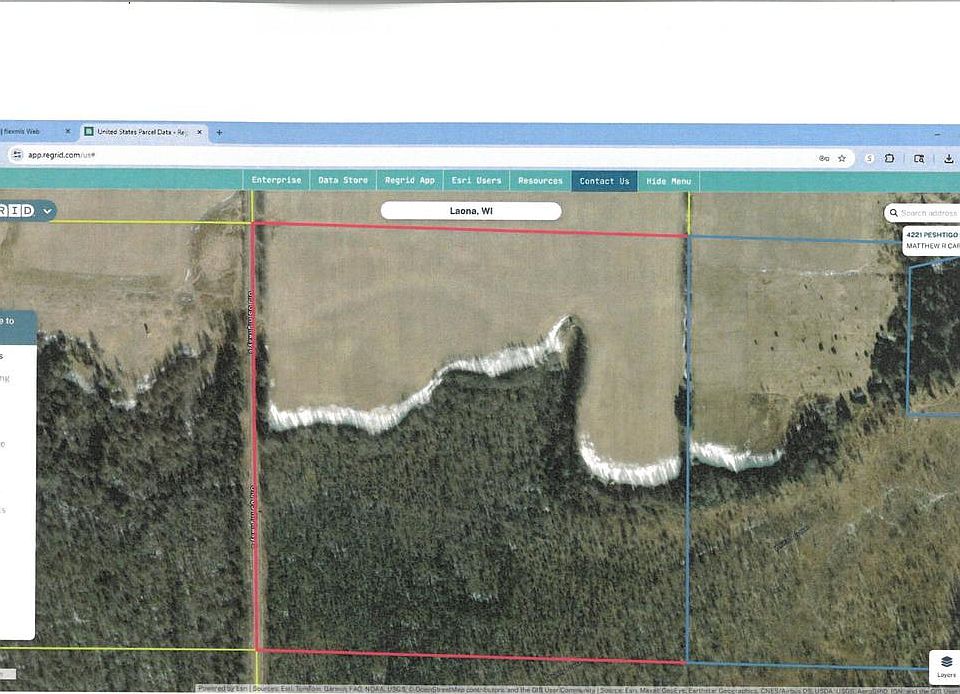Click the bookmark star icon
The height and width of the screenshot is (694, 960).
click(x=842, y=158)
